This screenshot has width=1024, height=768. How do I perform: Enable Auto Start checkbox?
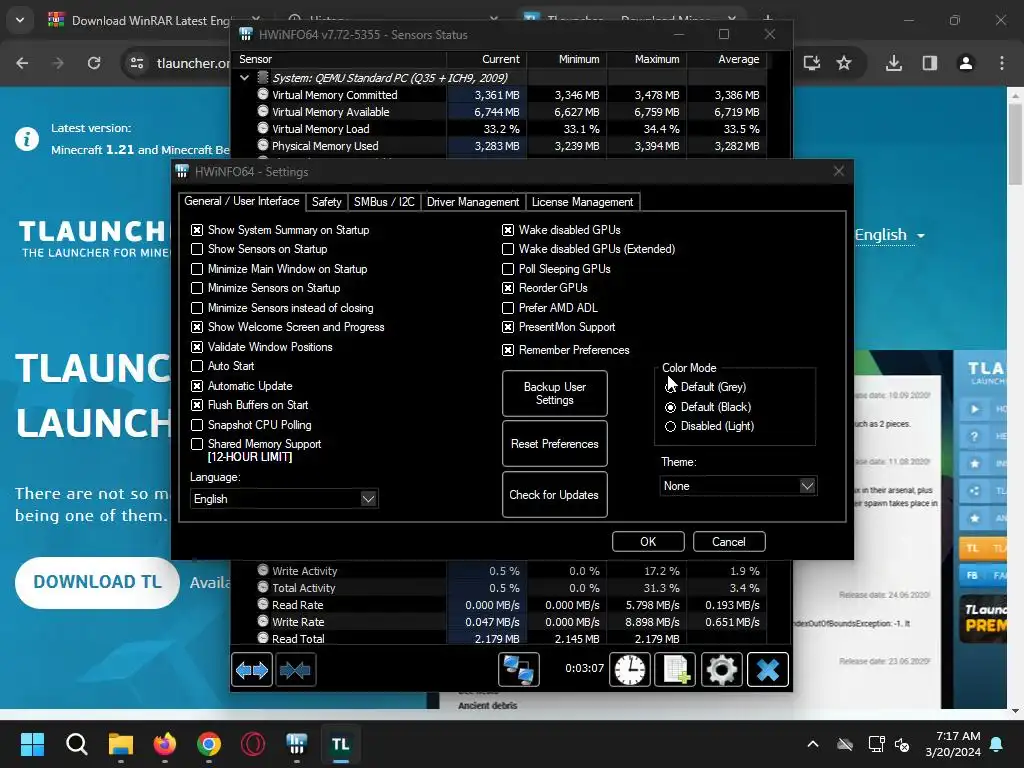[x=197, y=366]
